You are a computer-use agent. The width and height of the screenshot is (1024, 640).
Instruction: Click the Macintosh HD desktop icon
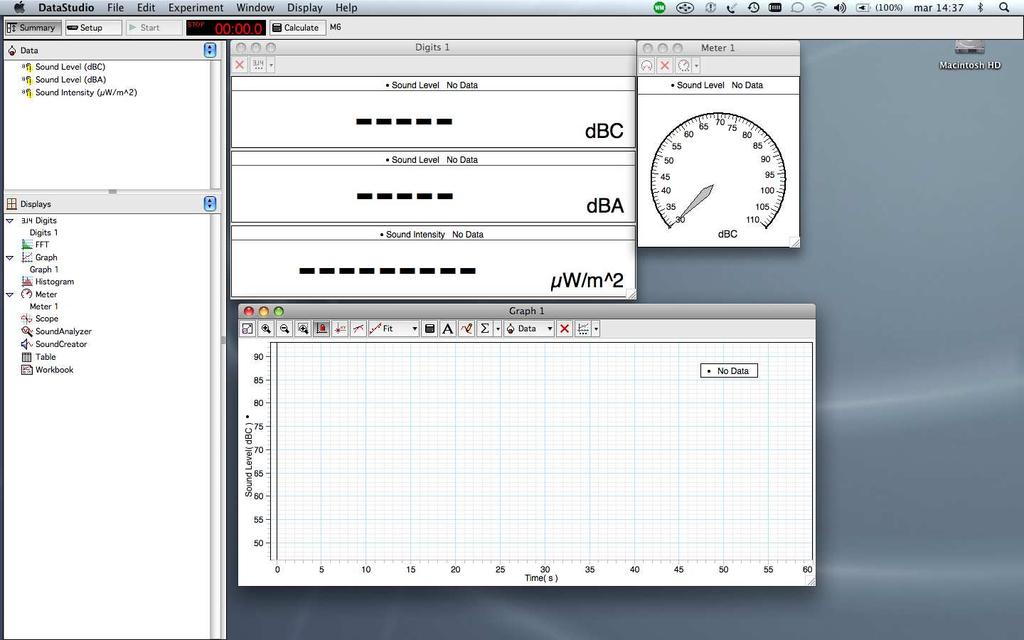(970, 56)
